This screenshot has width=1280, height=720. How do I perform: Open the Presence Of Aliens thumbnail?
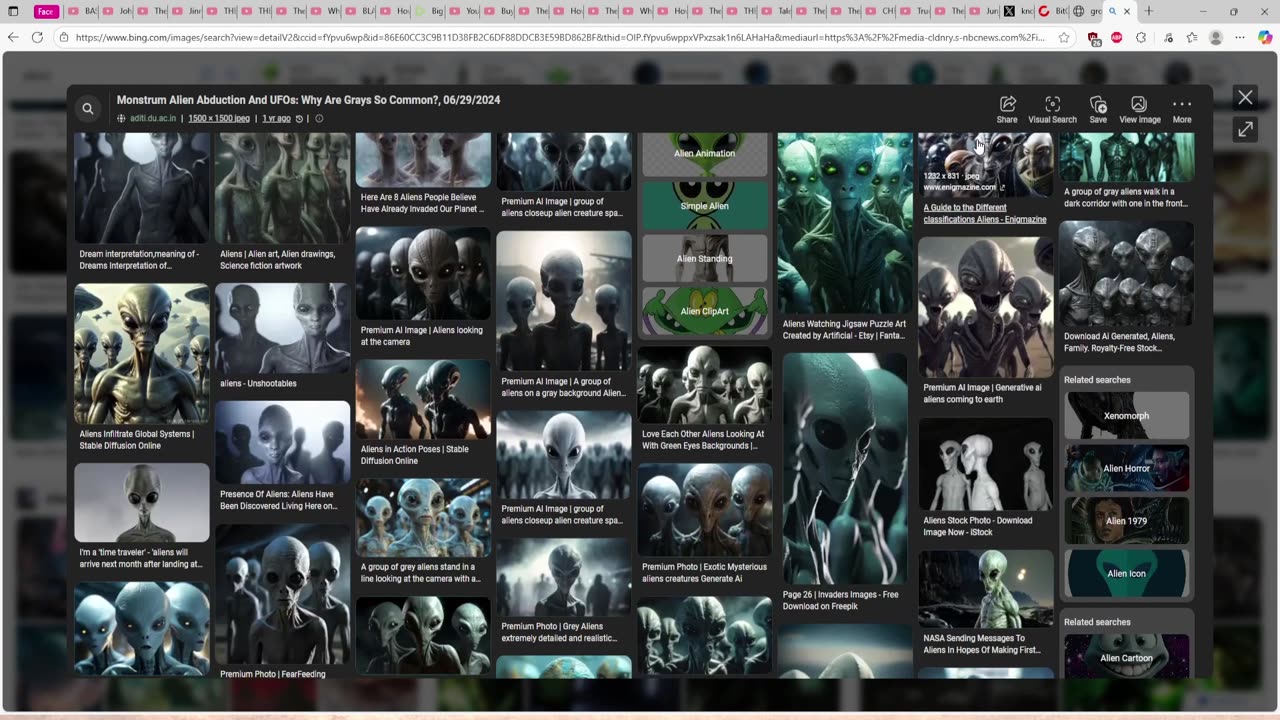pyautogui.click(x=282, y=442)
